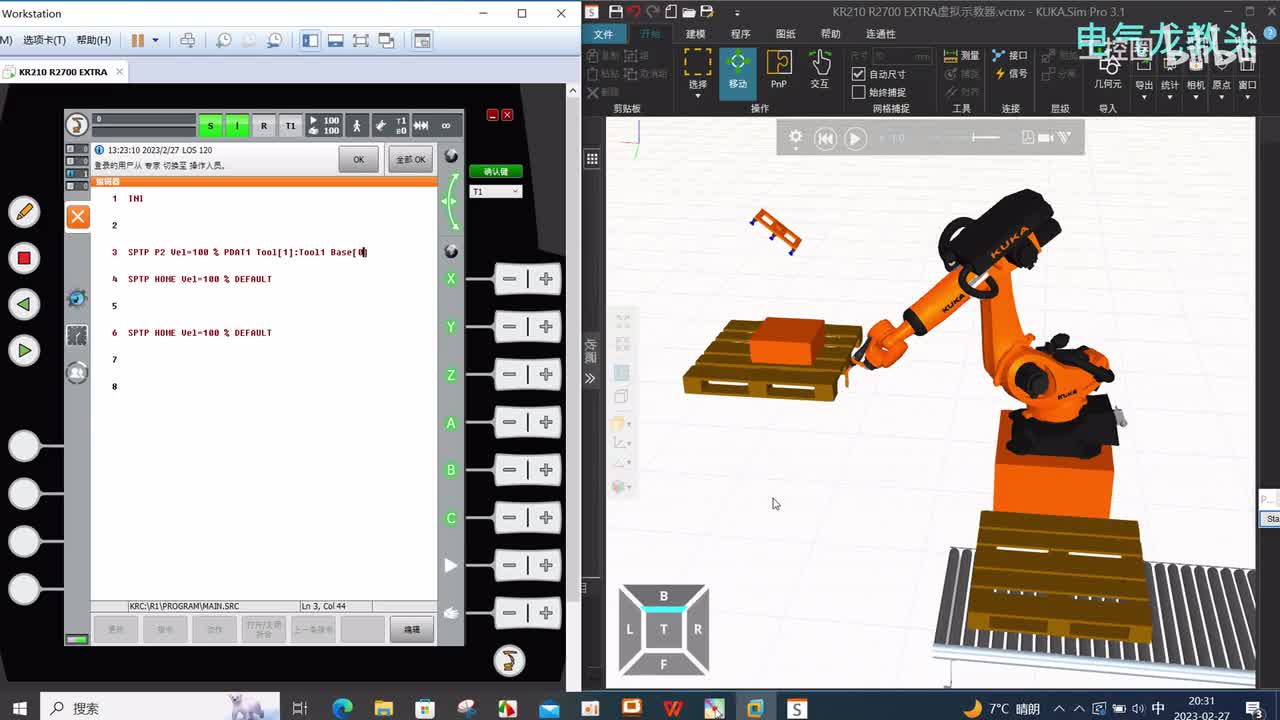The width and height of the screenshot is (1280, 720).
Task: Activate the PnP tool in the ribbon
Action: [778, 70]
